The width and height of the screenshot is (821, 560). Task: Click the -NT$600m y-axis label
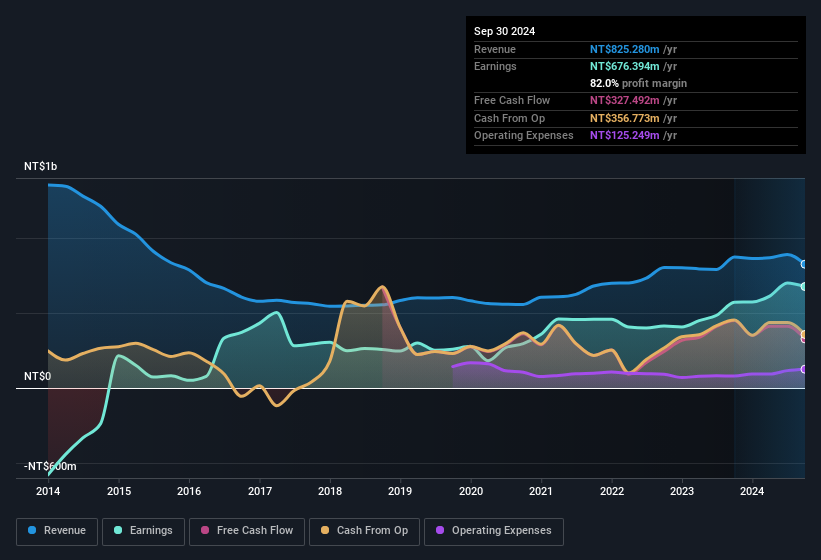[x=50, y=466]
